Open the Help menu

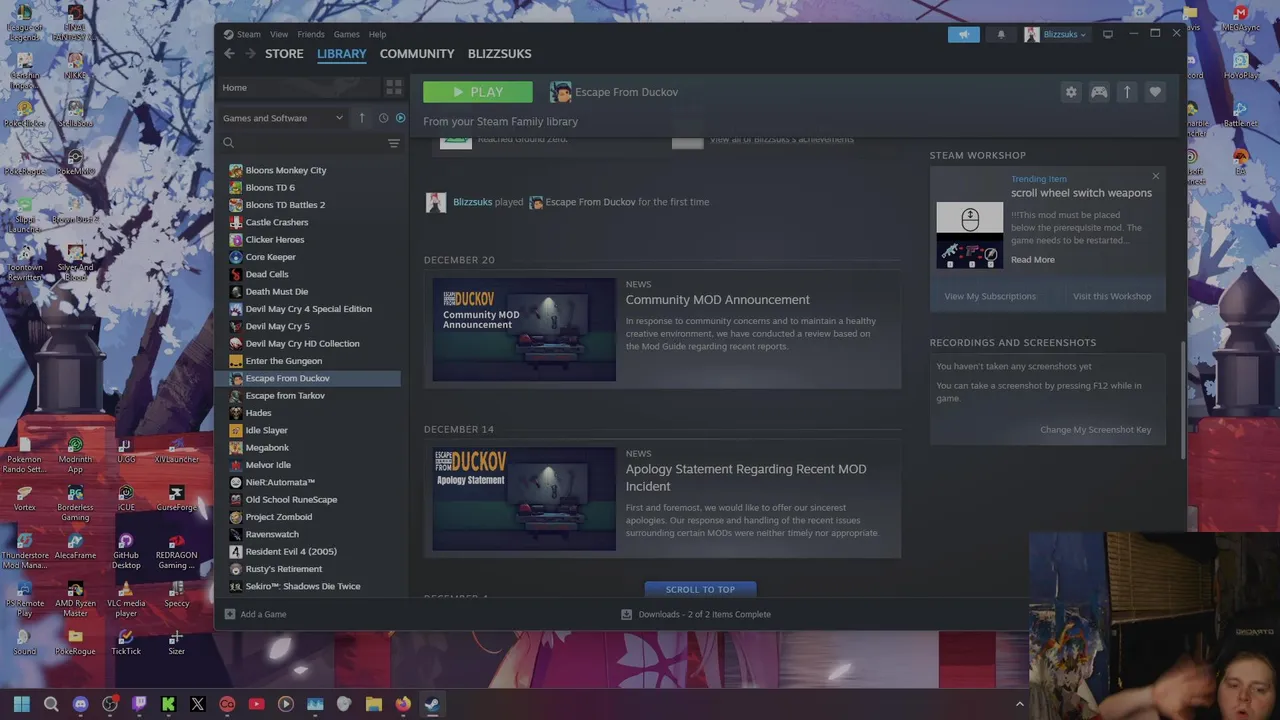[x=377, y=34]
